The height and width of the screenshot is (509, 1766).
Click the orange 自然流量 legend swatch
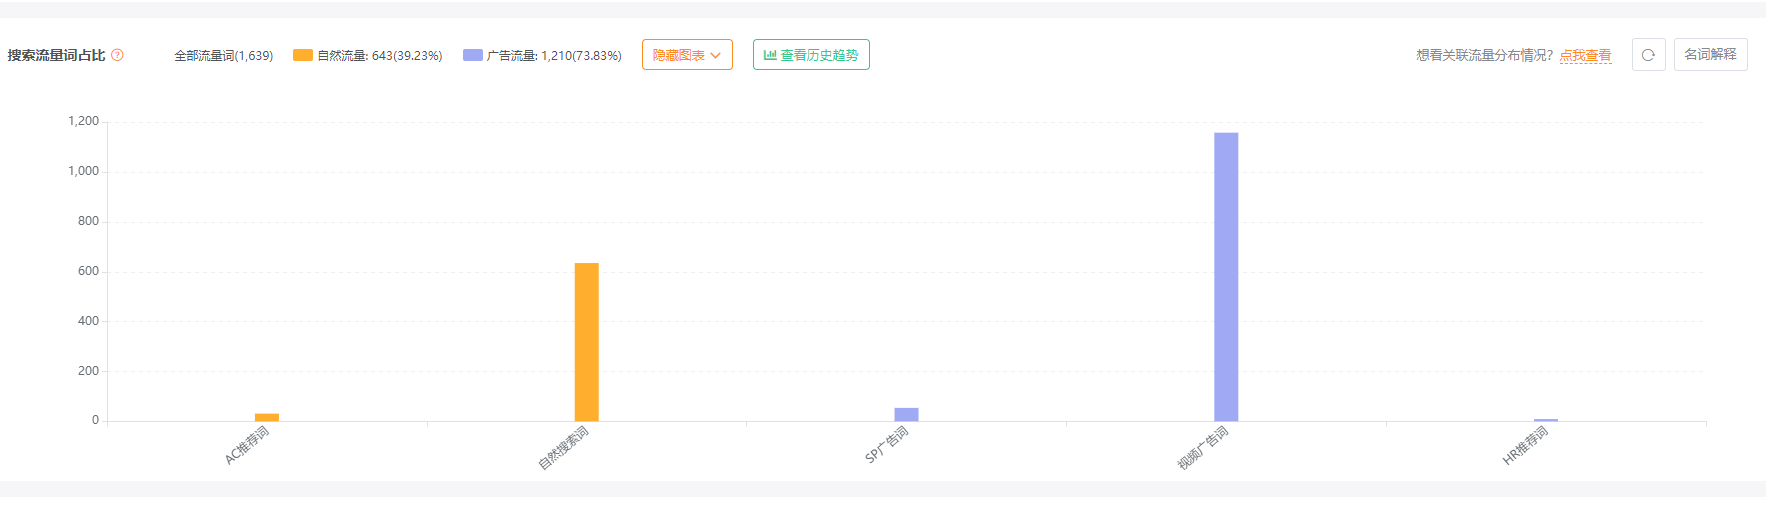coord(303,55)
